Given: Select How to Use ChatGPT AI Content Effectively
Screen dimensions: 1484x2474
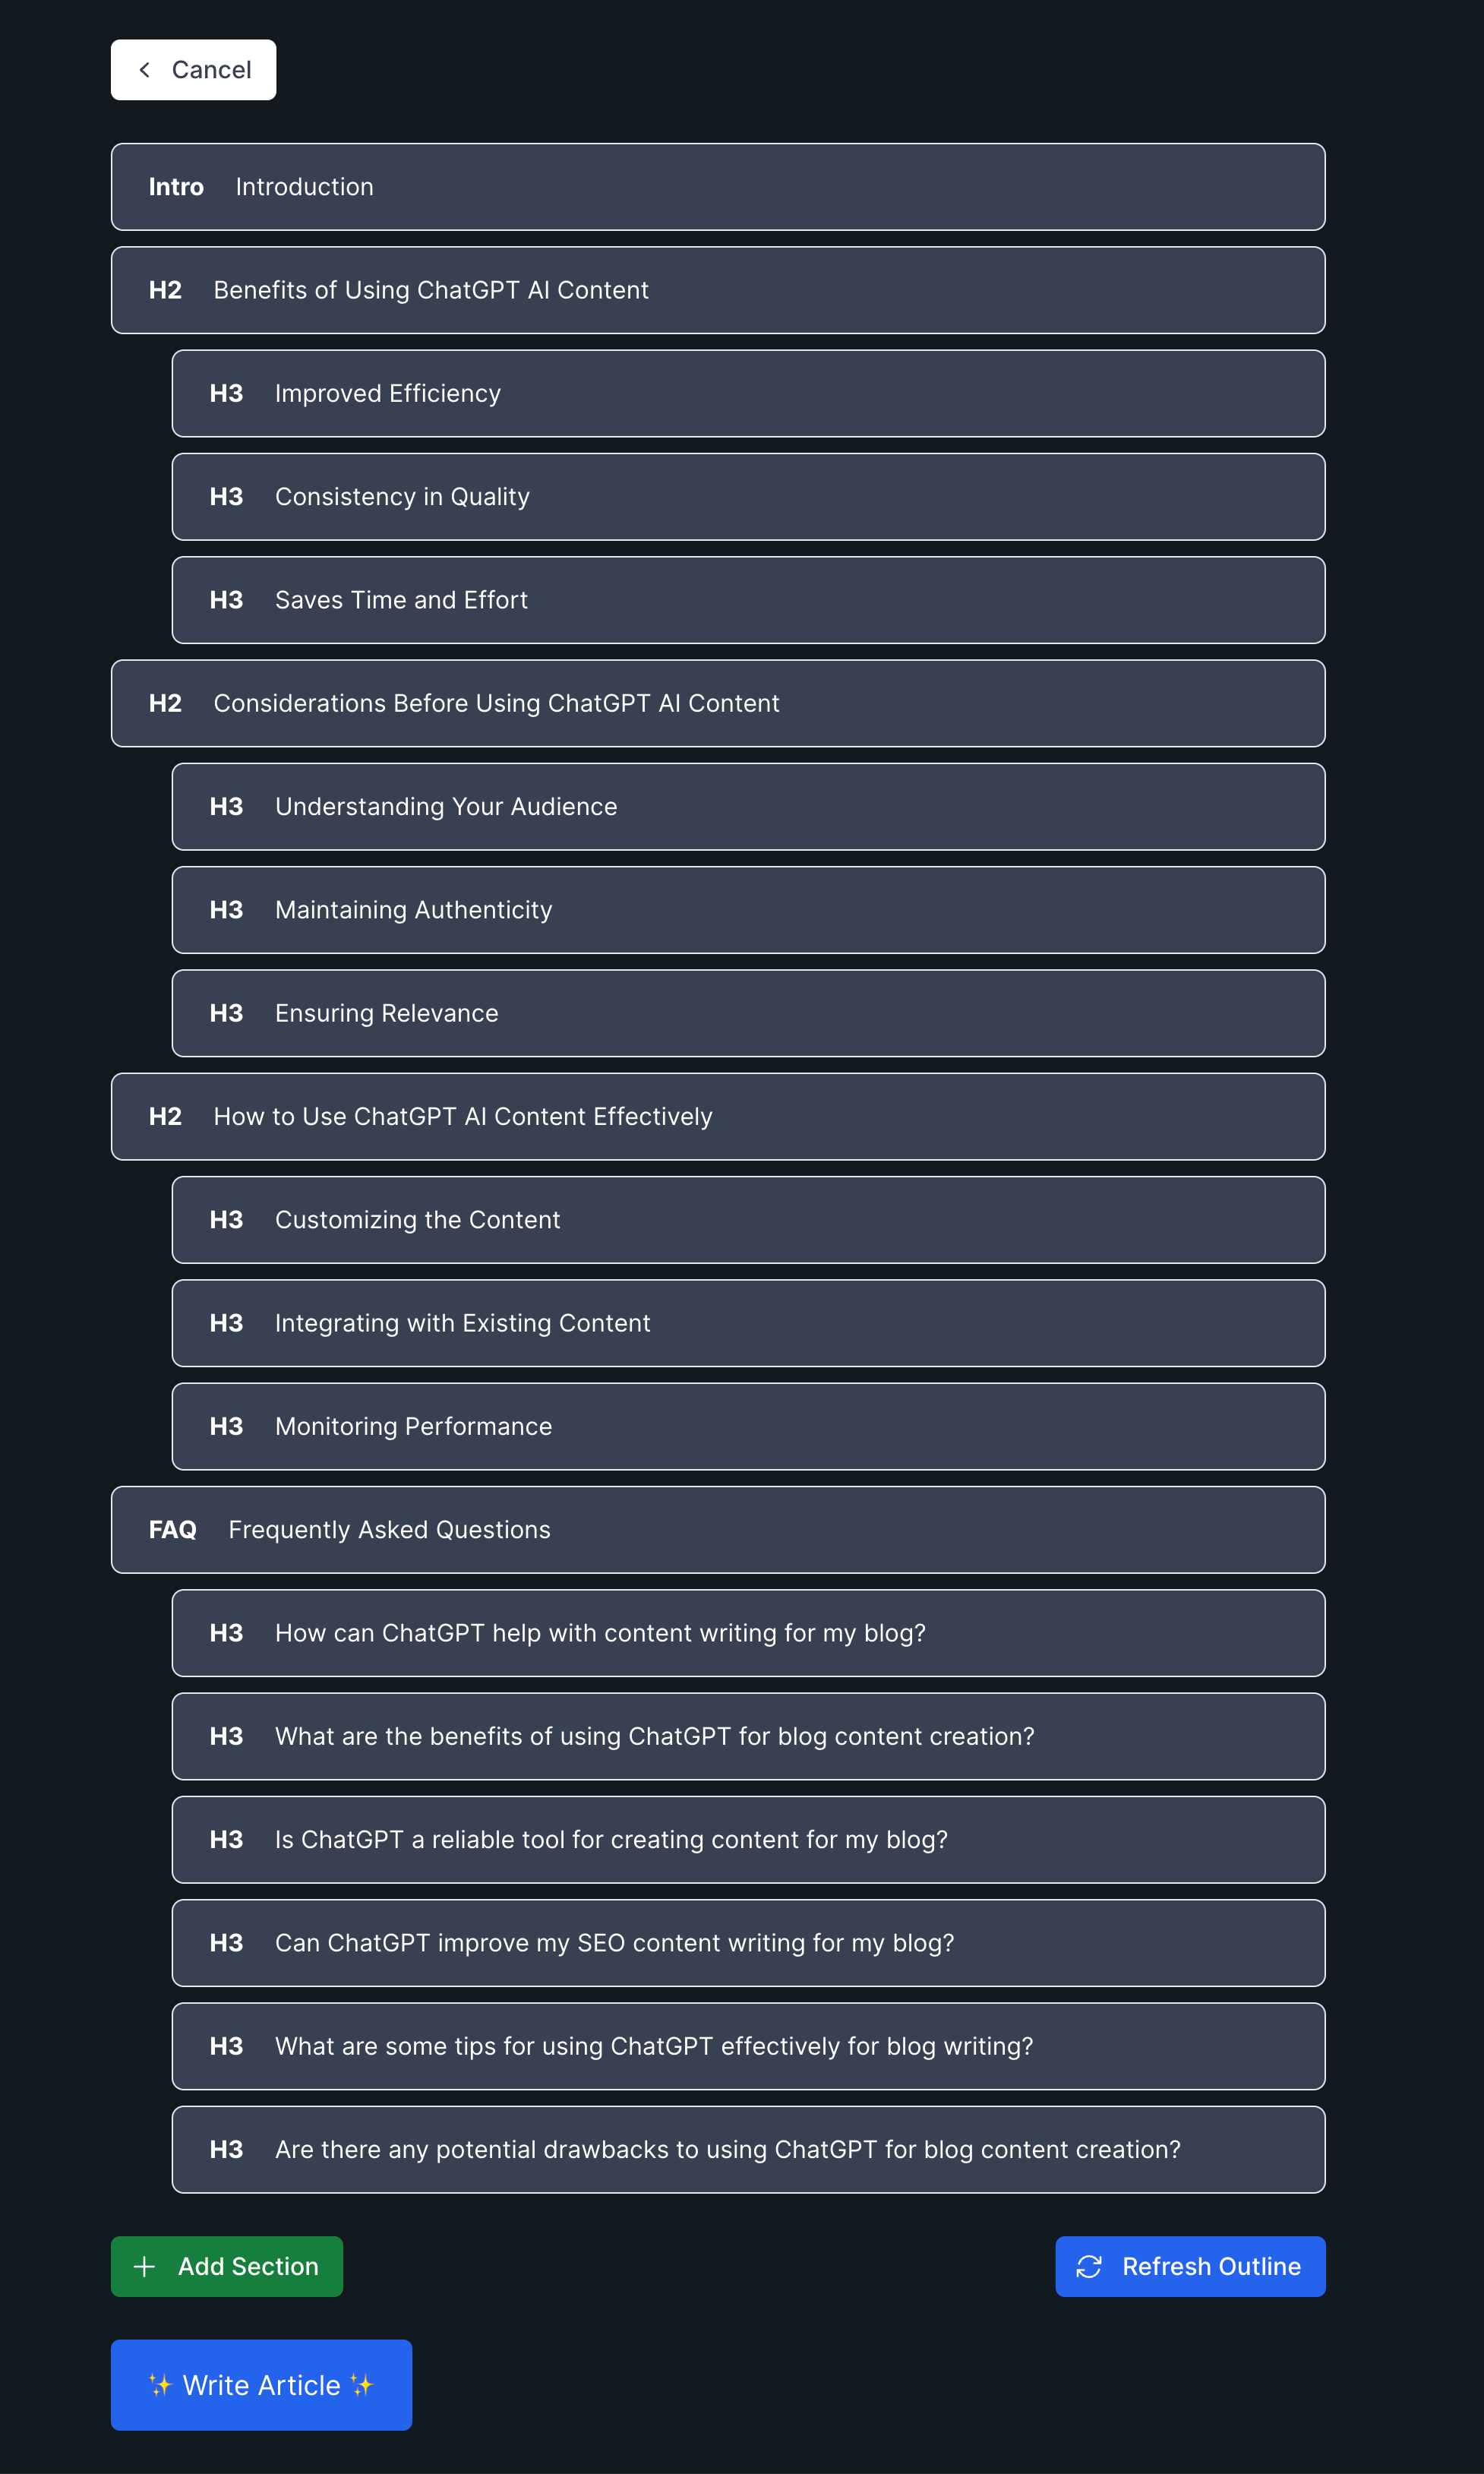Looking at the screenshot, I should pos(718,1116).
